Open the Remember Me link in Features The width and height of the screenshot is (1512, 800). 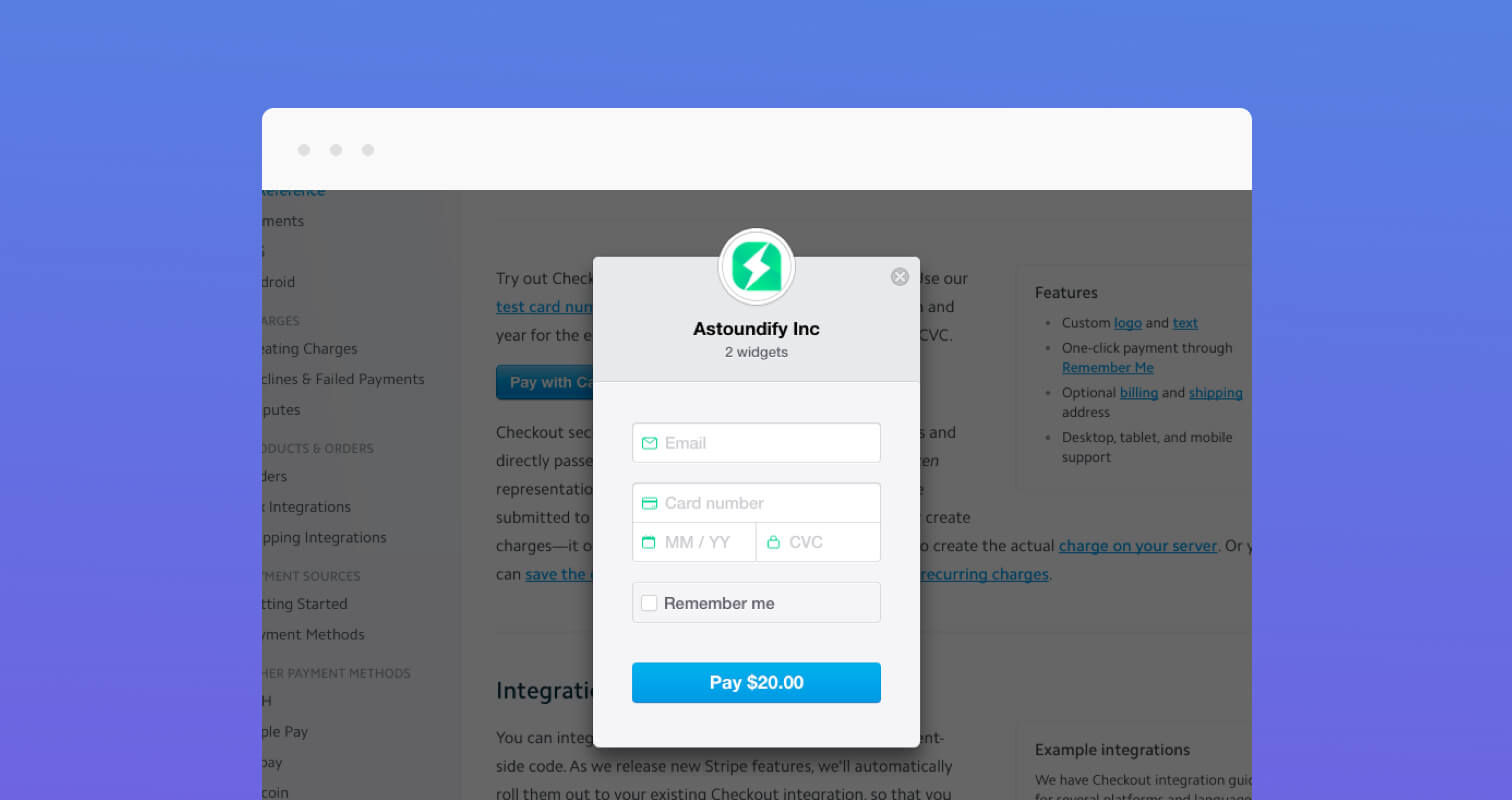[x=1107, y=368]
